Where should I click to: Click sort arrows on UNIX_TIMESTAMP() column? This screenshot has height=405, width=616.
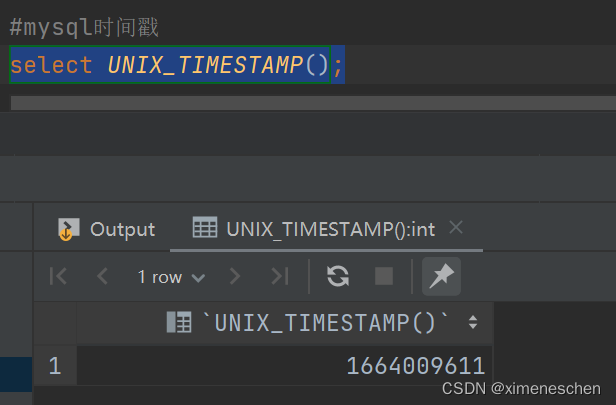tap(473, 322)
